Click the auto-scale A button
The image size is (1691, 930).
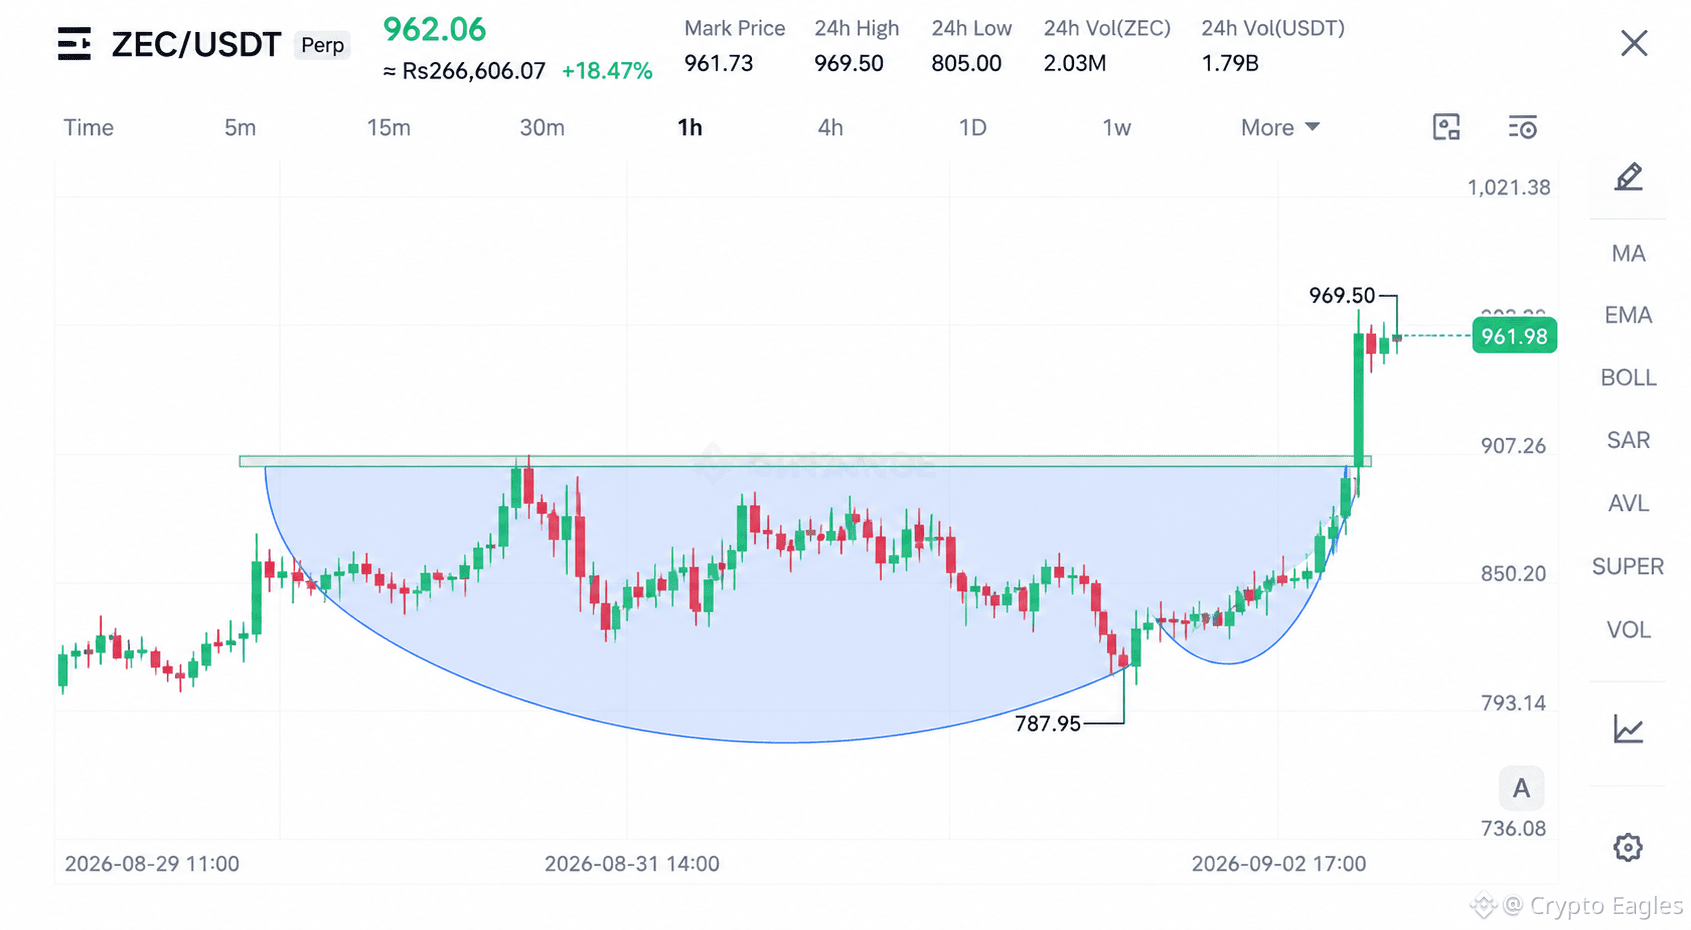1521,788
